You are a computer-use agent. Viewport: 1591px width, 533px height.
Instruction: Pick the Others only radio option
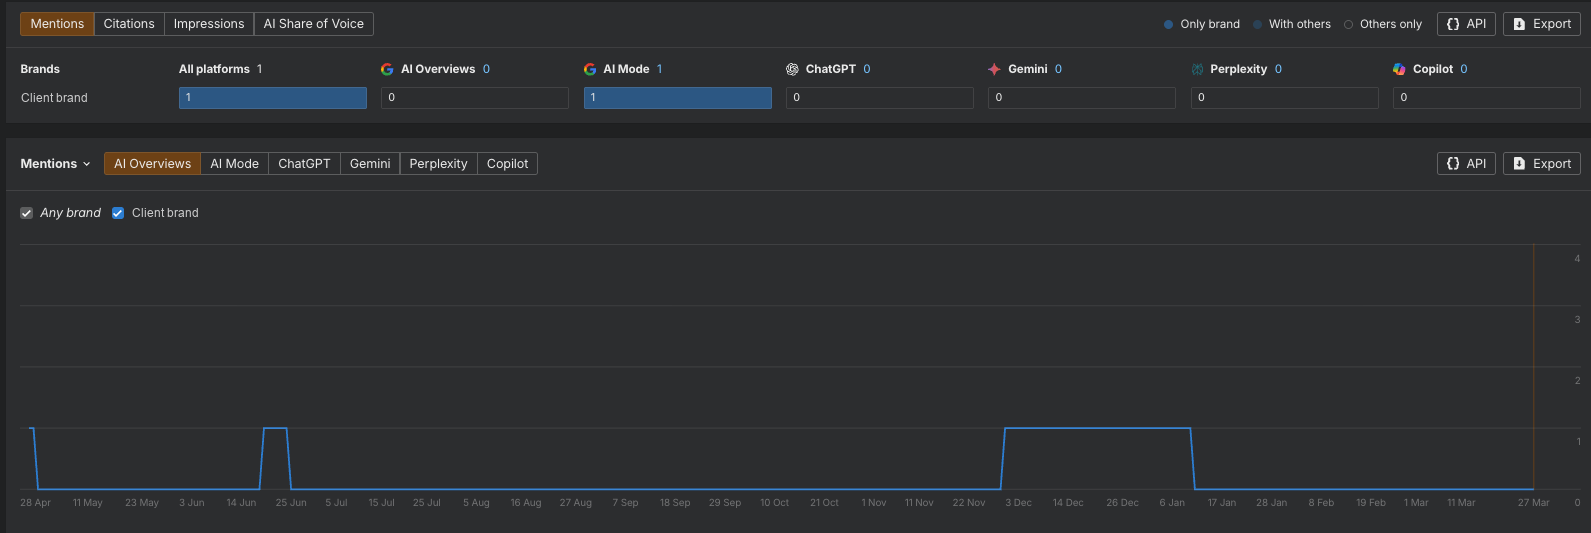point(1348,24)
